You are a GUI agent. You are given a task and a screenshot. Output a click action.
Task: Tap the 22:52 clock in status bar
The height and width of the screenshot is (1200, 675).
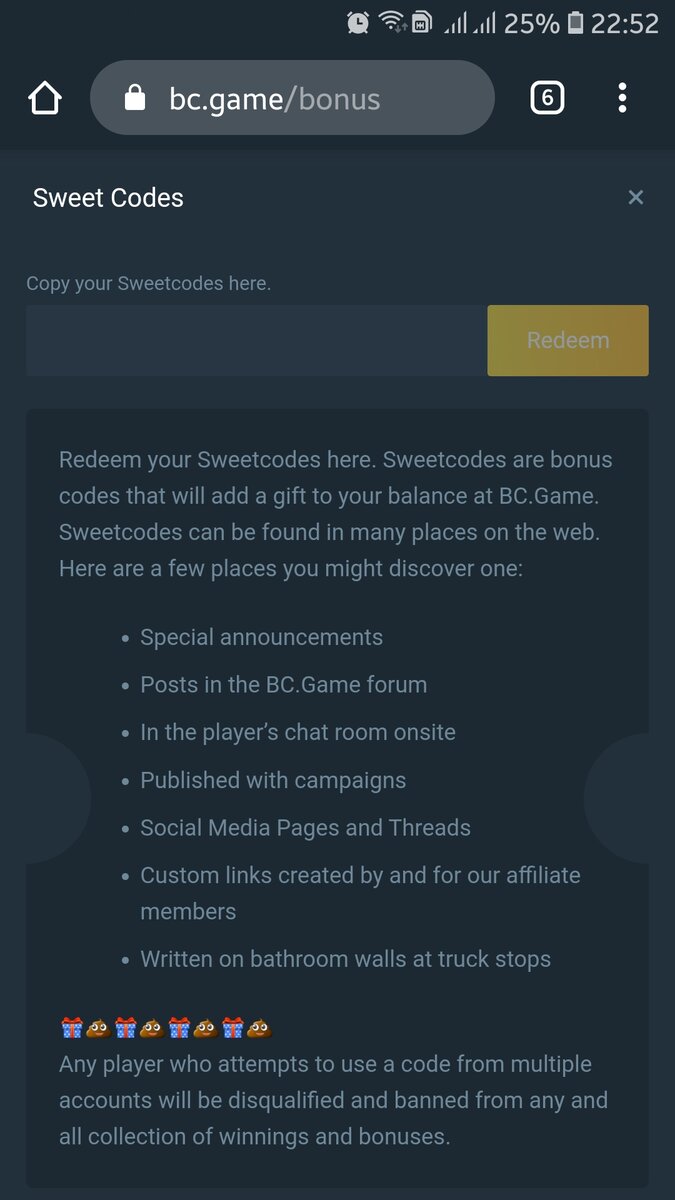tap(624, 22)
